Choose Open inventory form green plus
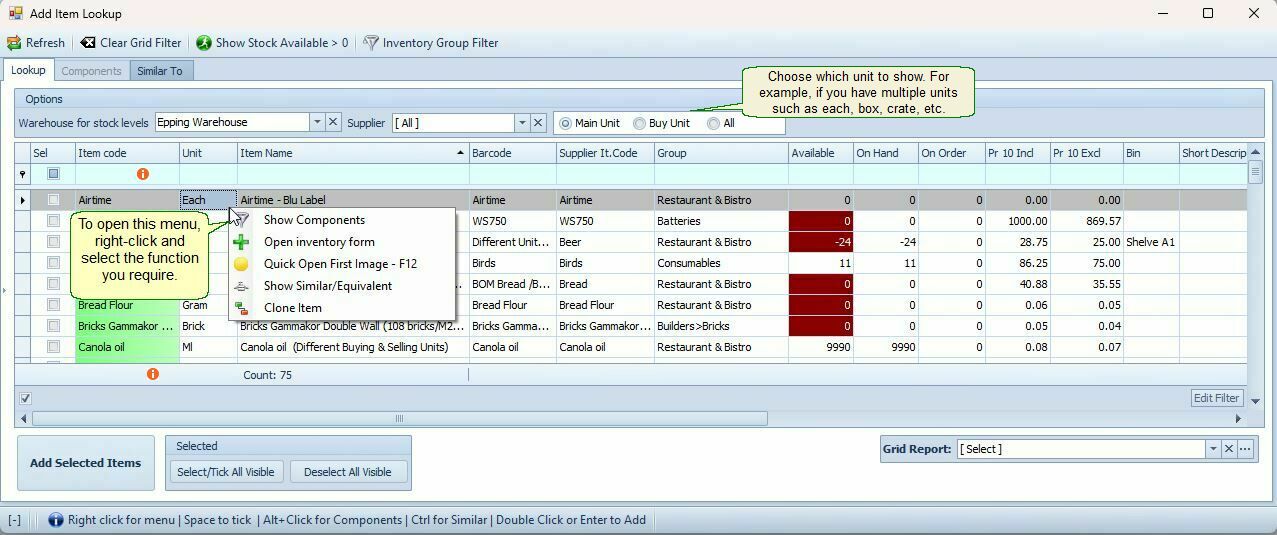This screenshot has height=535, width=1277. click(241, 242)
